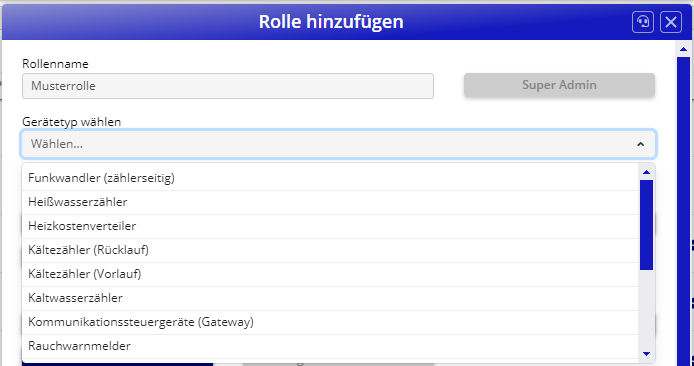Choose Heißwasserzähler from the list
Image resolution: width=694 pixels, height=366 pixels.
(x=330, y=202)
